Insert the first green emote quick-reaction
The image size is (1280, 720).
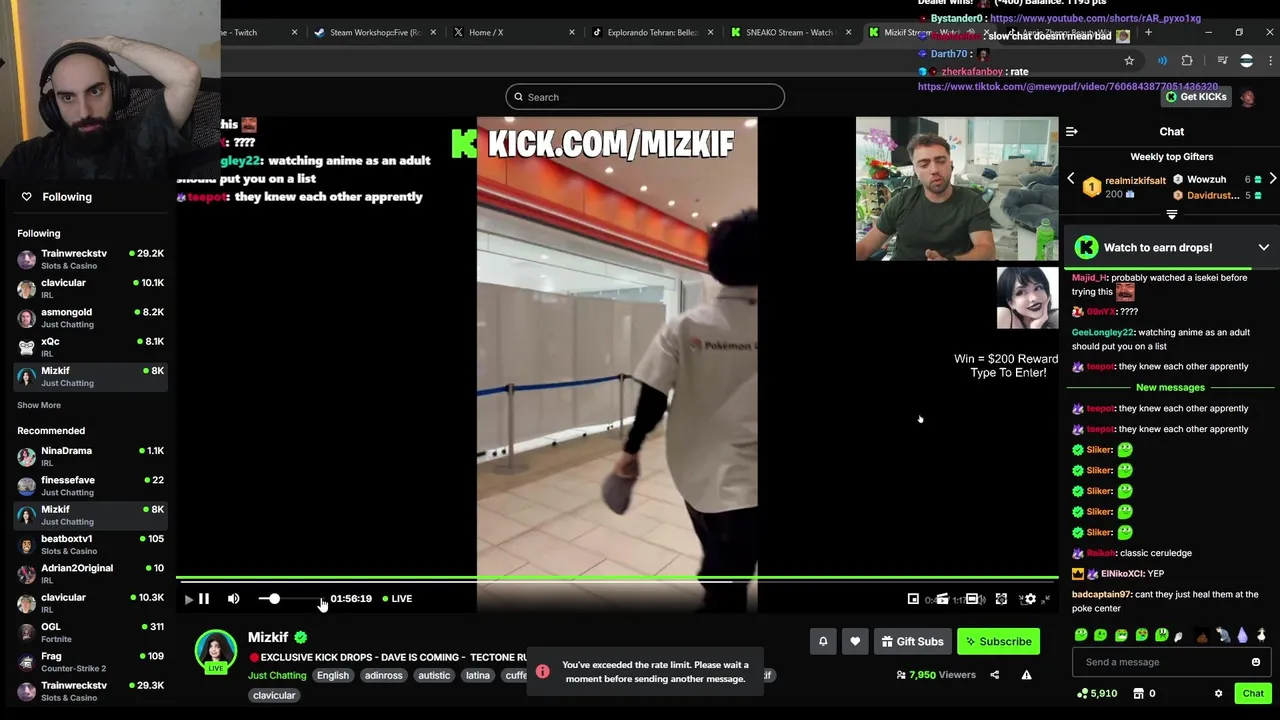[1081, 635]
